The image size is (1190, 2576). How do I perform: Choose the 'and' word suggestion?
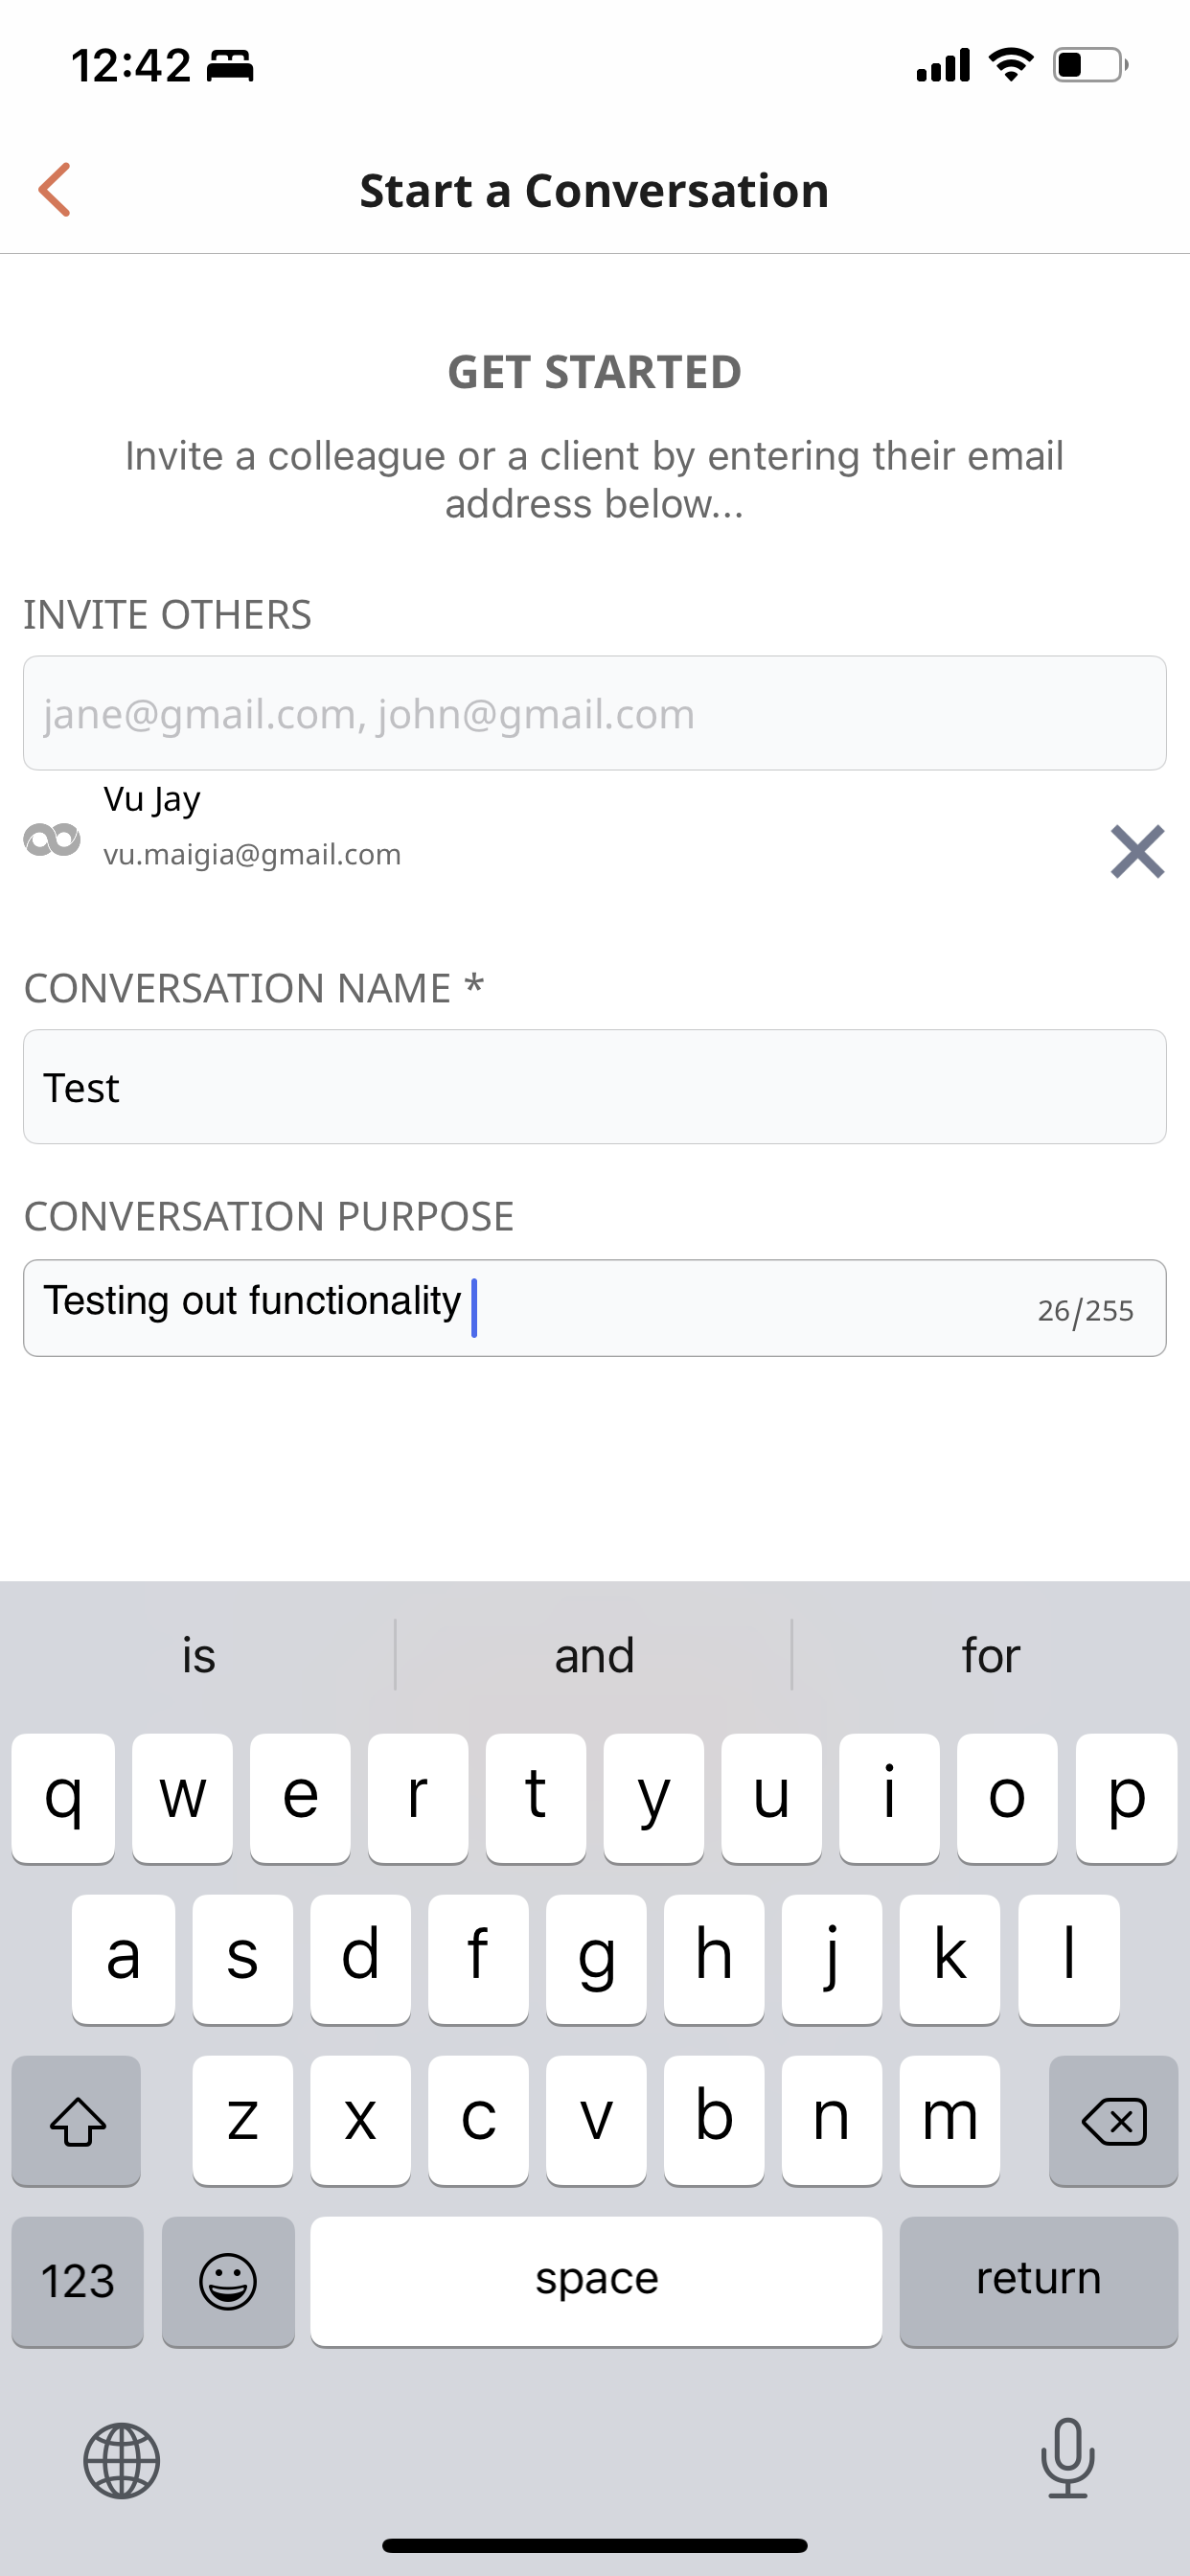[x=594, y=1655]
